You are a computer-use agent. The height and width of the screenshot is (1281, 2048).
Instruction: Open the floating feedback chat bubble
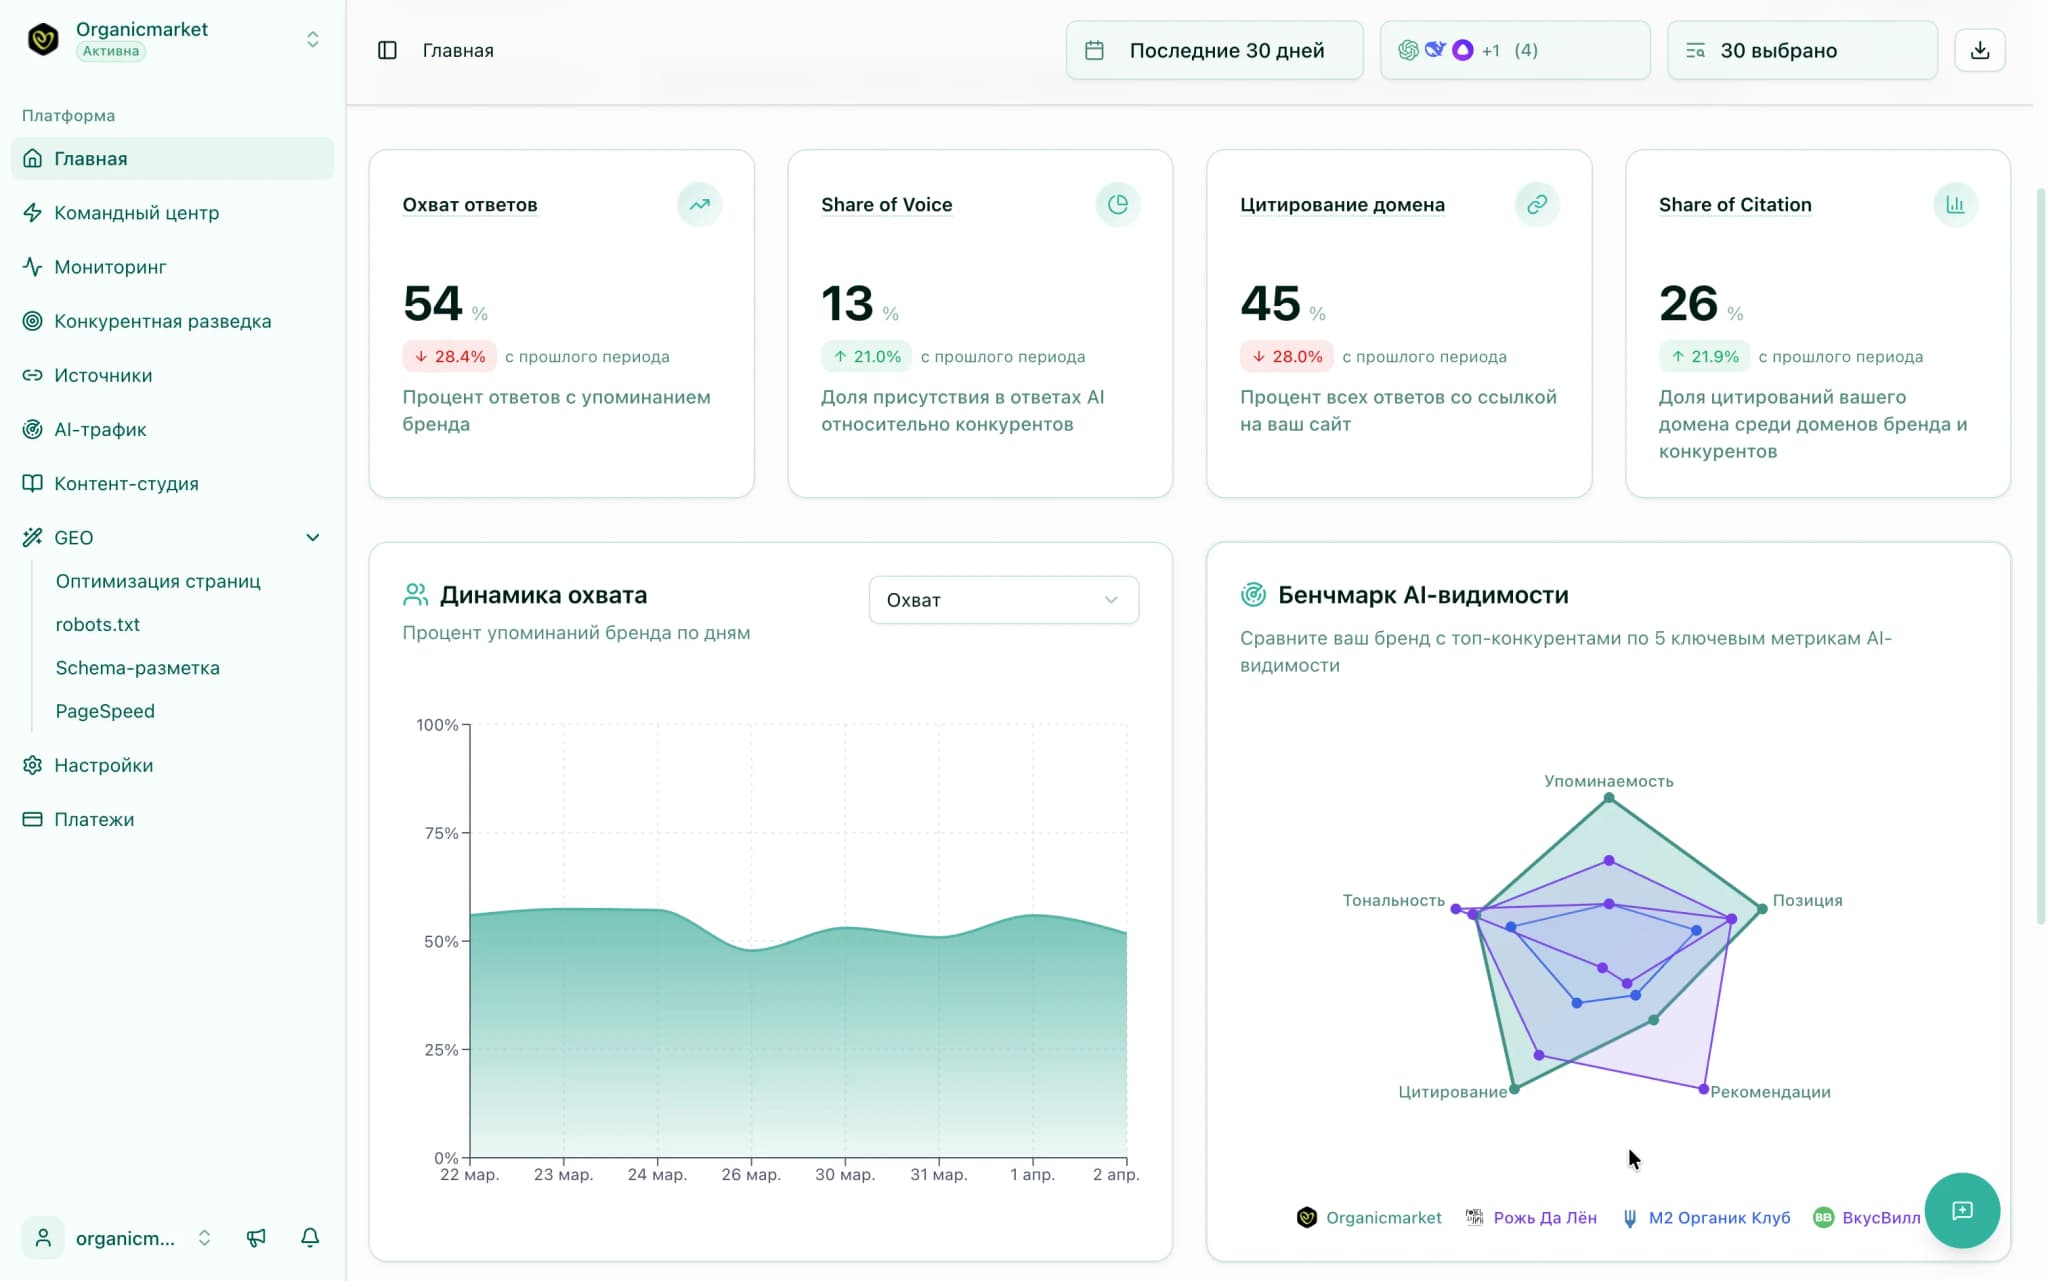pyautogui.click(x=1963, y=1210)
